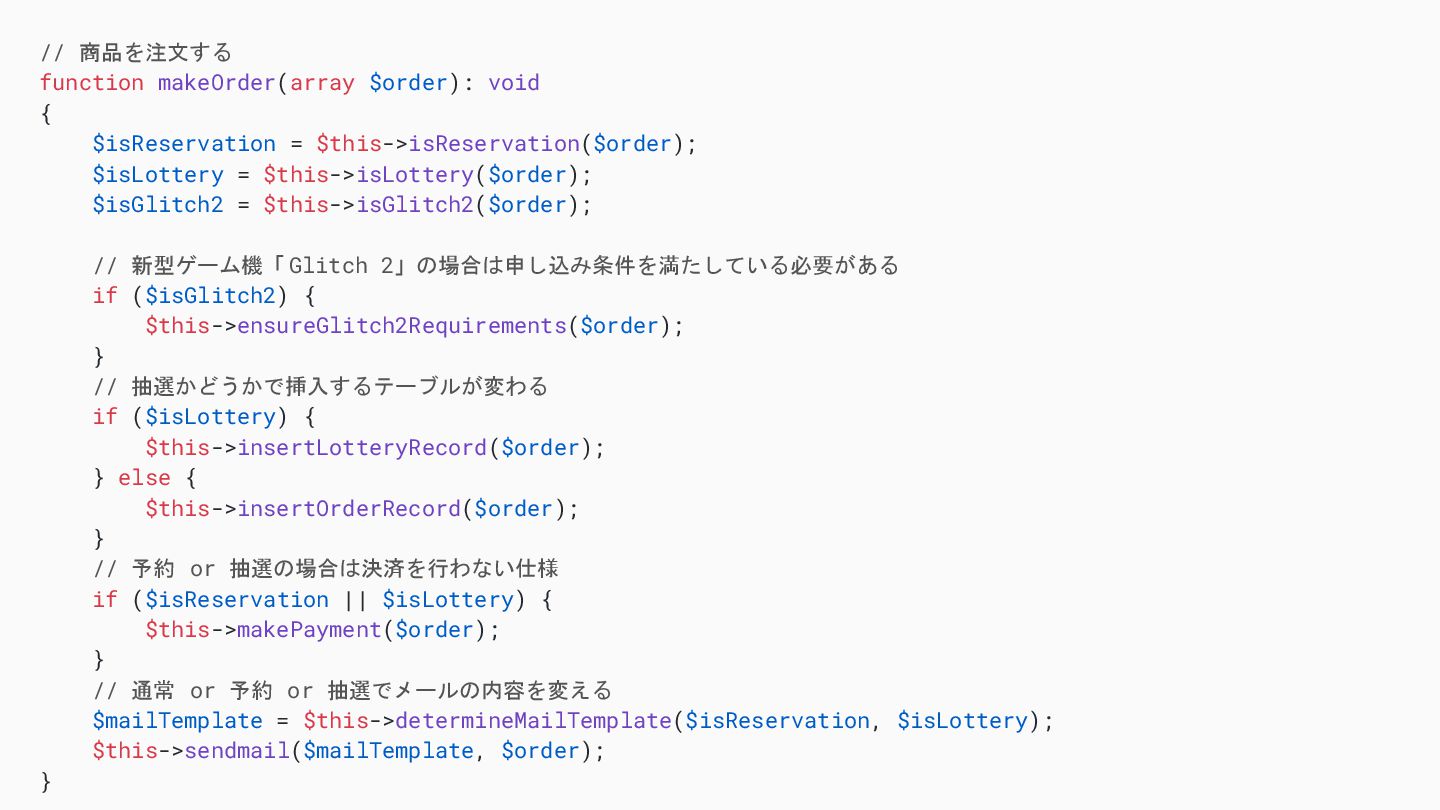Screen dimensions: 1440x810
Task: Click the else keyword
Action: 144,478
